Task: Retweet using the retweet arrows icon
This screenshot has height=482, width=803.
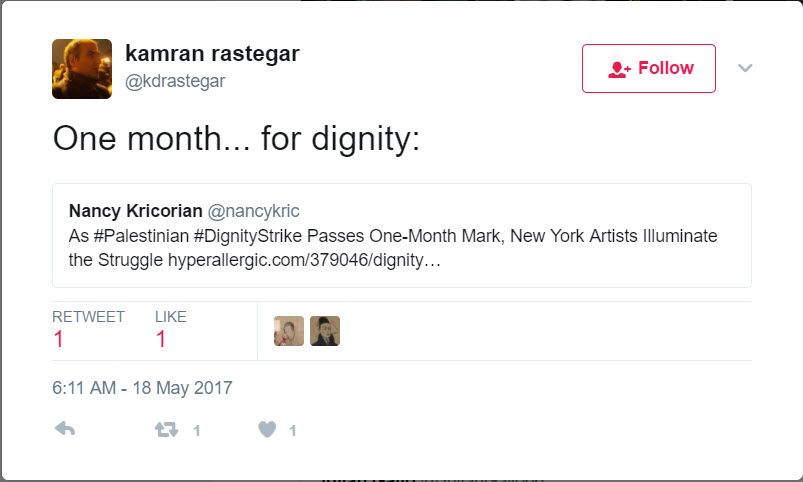Action: (165, 430)
